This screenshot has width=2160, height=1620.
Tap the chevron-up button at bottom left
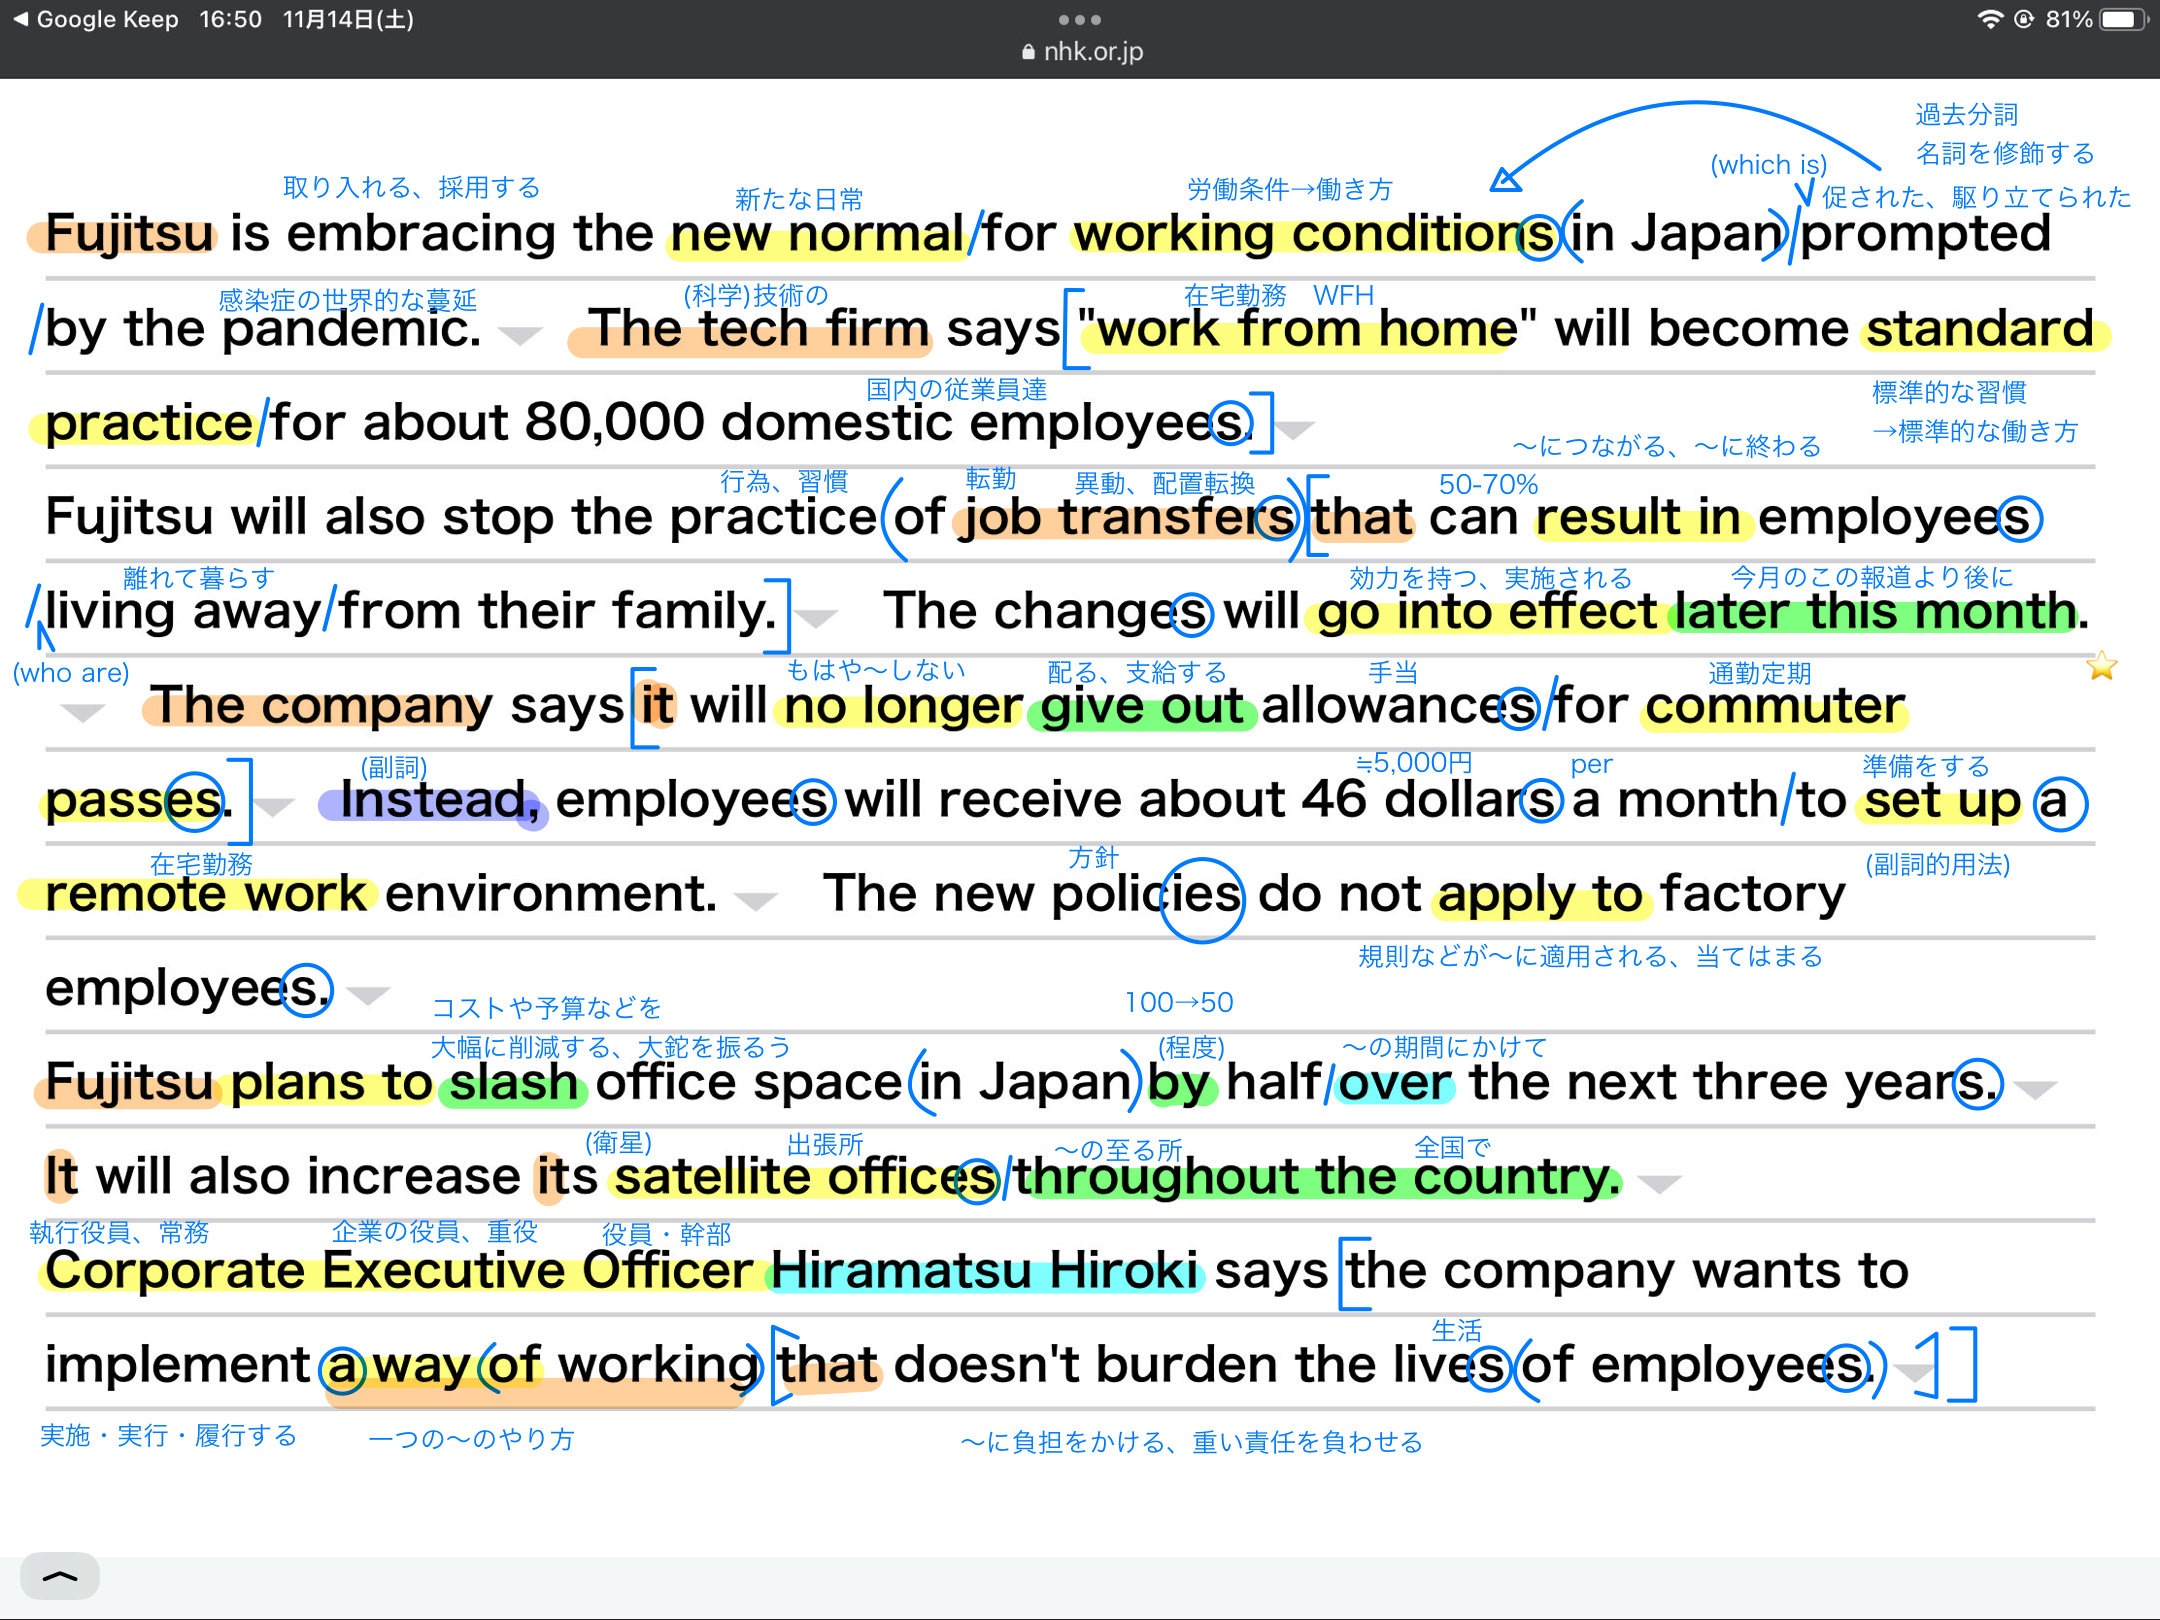pos(60,1576)
